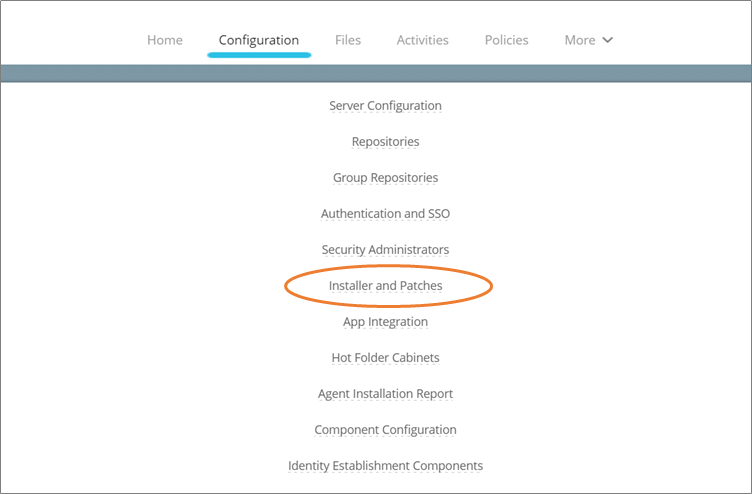Select the Configuration tab

(x=259, y=40)
